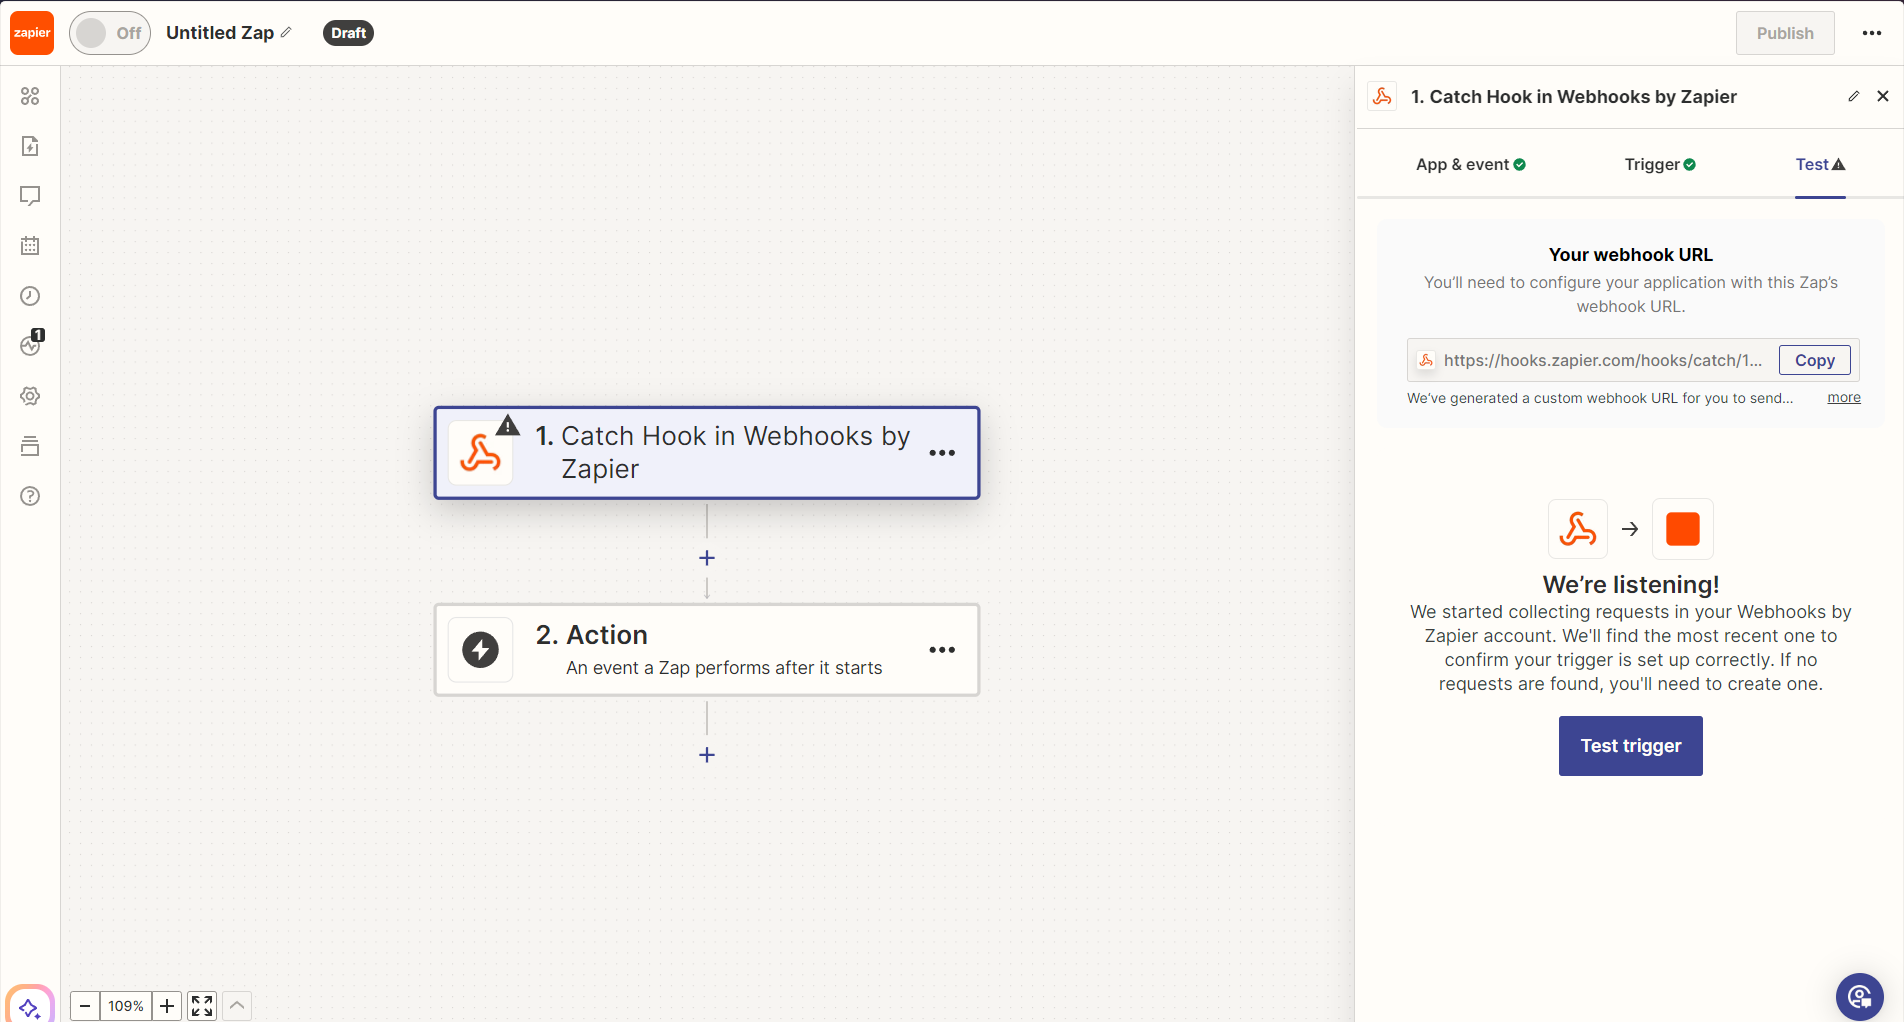1904x1022 pixels.
Task: Open the settings gear in sidebar
Action: point(30,396)
